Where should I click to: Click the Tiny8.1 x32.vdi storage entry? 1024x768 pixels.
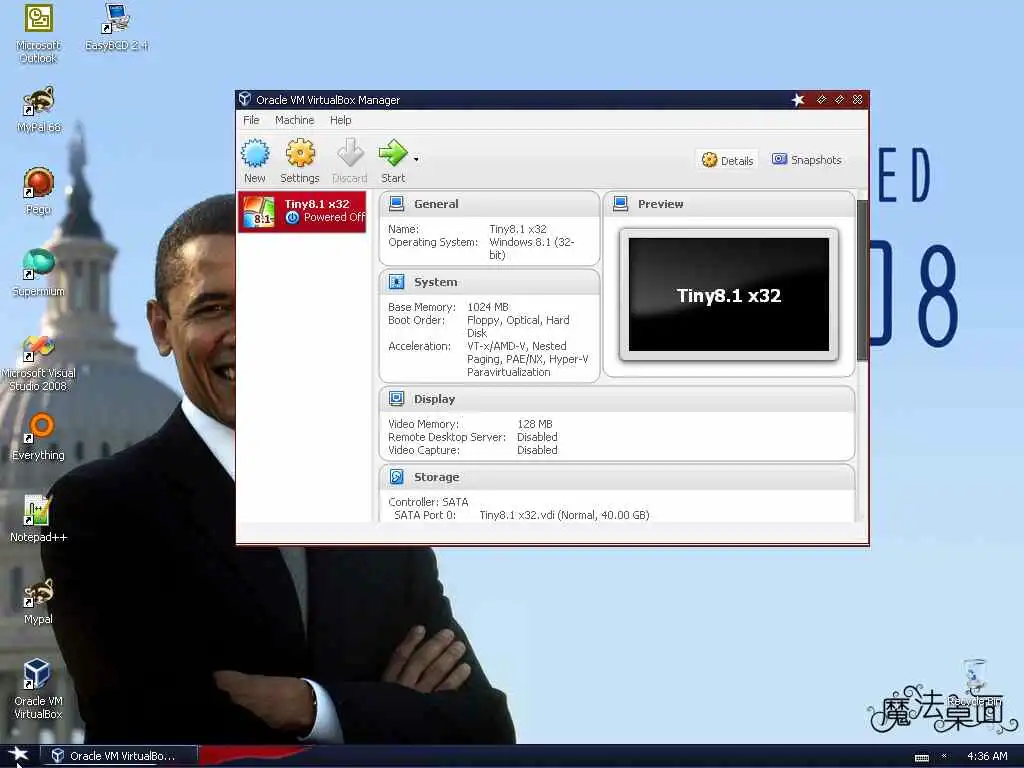click(x=564, y=515)
